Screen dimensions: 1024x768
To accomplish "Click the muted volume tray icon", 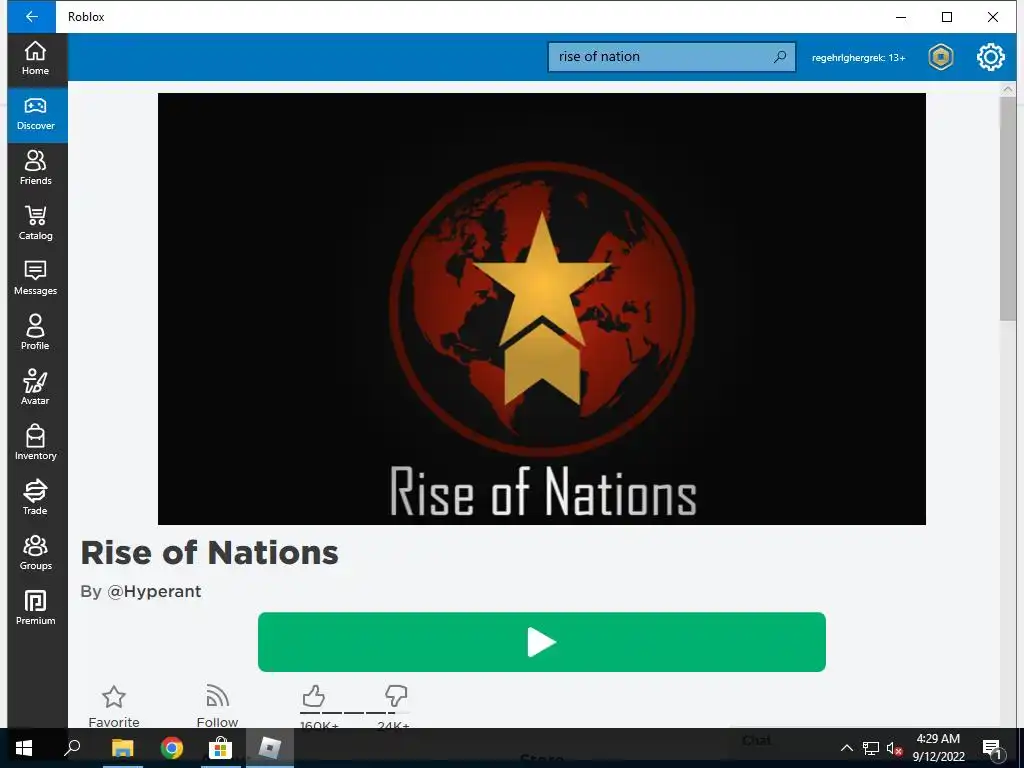I will tap(895, 748).
